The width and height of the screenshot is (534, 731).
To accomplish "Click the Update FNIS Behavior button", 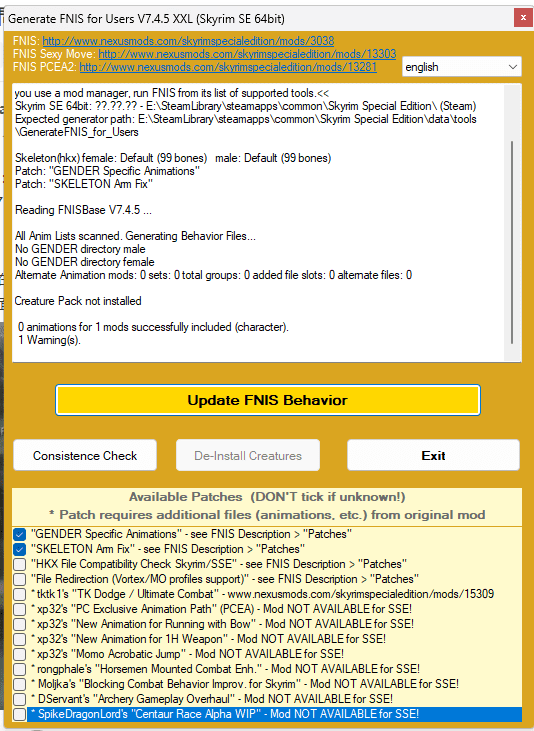I will [x=267, y=400].
